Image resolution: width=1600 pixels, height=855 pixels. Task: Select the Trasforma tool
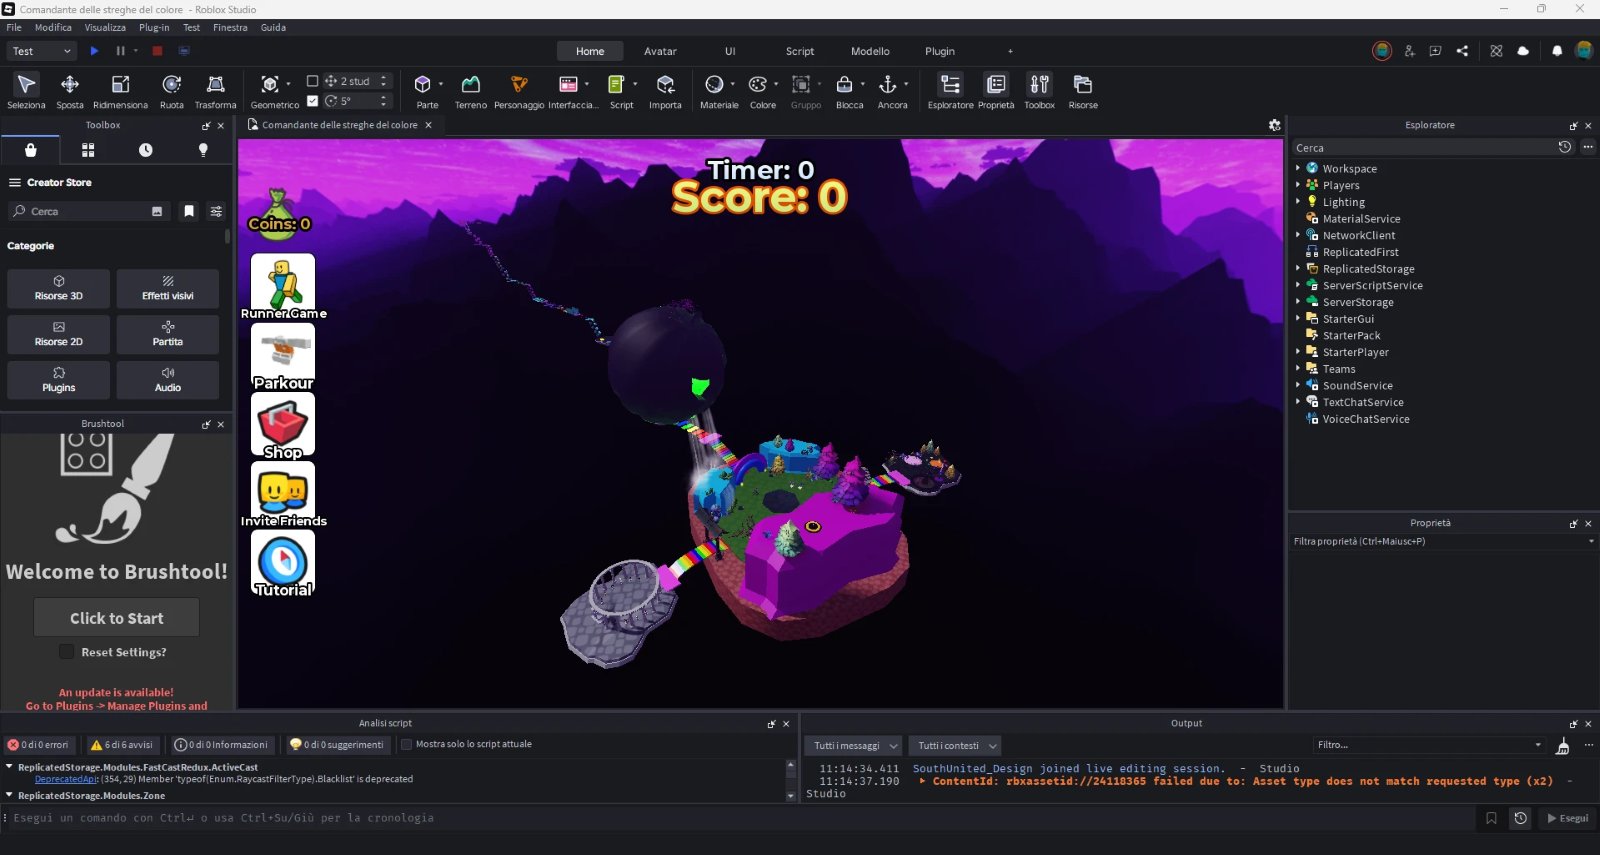pyautogui.click(x=215, y=90)
